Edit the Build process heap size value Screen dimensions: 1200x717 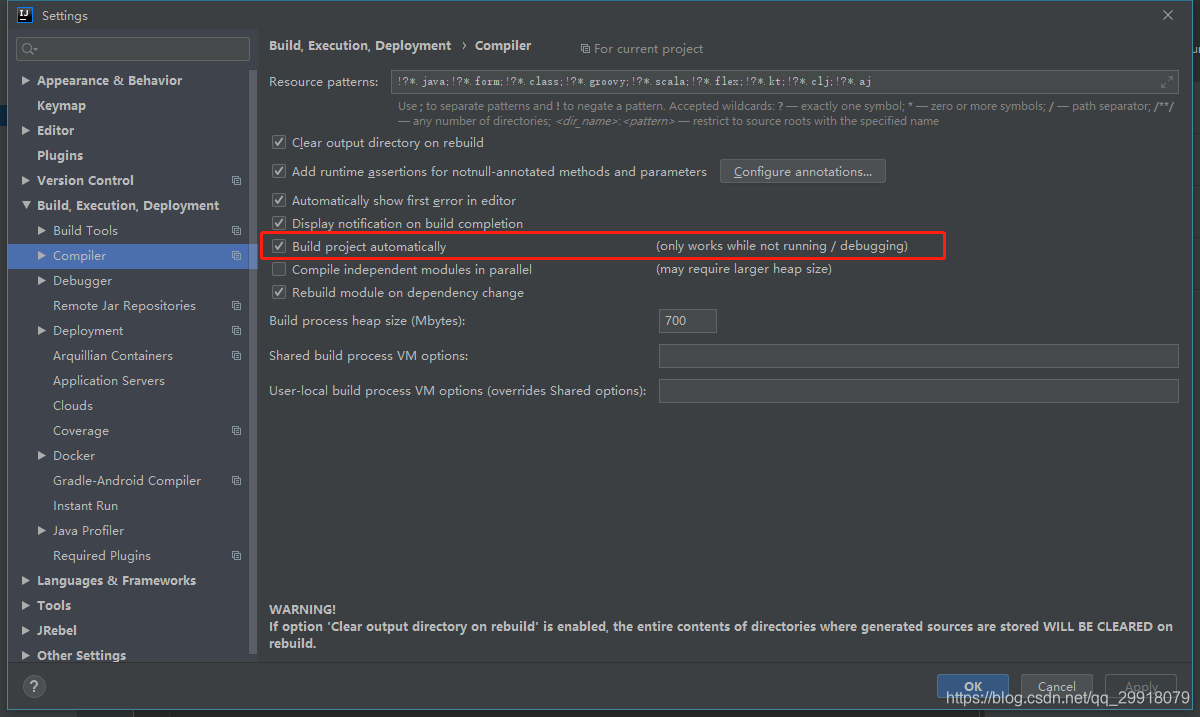click(687, 320)
